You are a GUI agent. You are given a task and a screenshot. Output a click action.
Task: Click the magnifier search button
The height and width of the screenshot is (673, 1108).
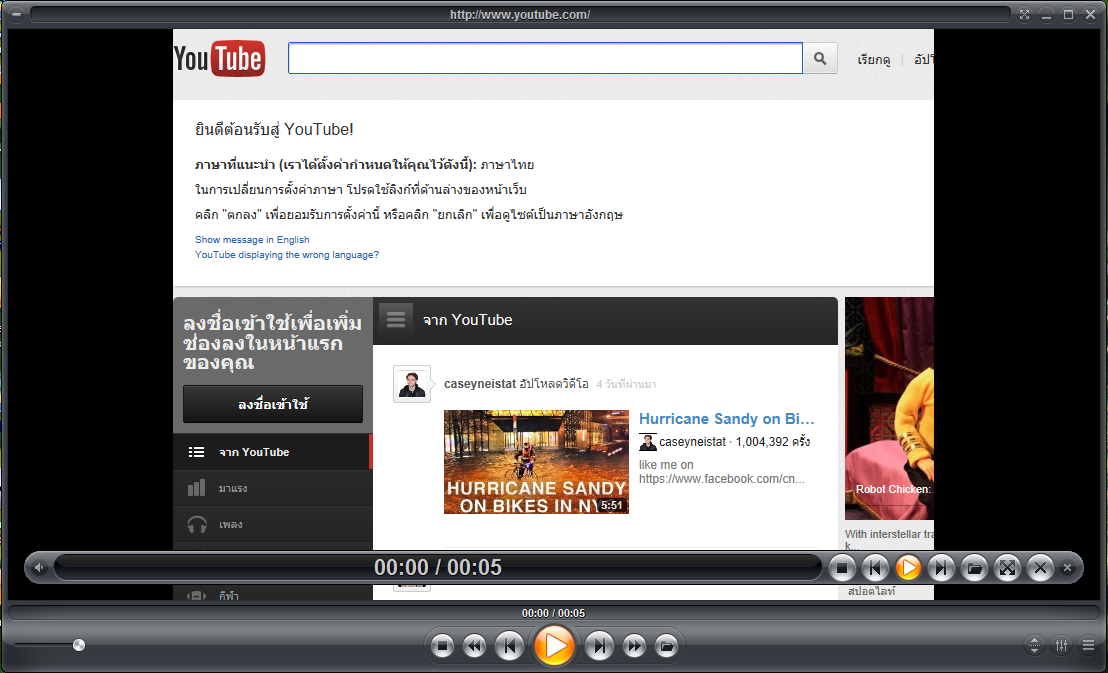pos(820,58)
